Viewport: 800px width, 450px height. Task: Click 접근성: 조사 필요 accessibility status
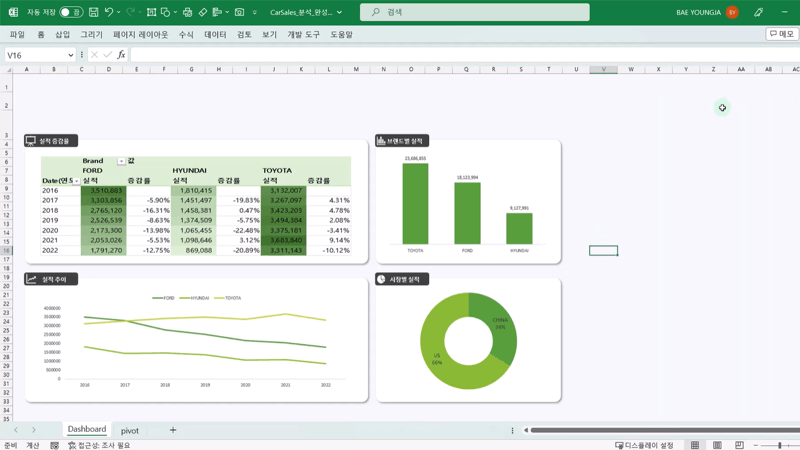pos(99,445)
